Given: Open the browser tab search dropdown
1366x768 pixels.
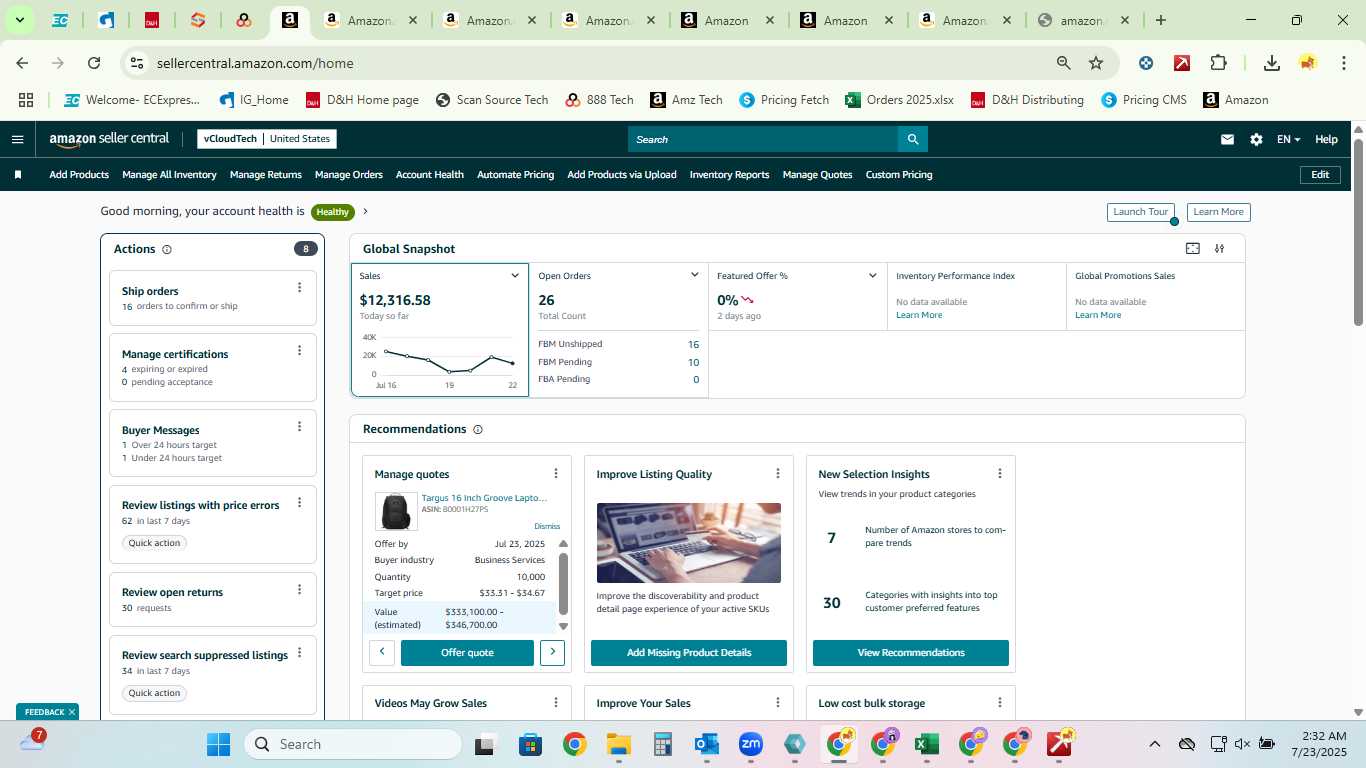Looking at the screenshot, I should click(19, 20).
